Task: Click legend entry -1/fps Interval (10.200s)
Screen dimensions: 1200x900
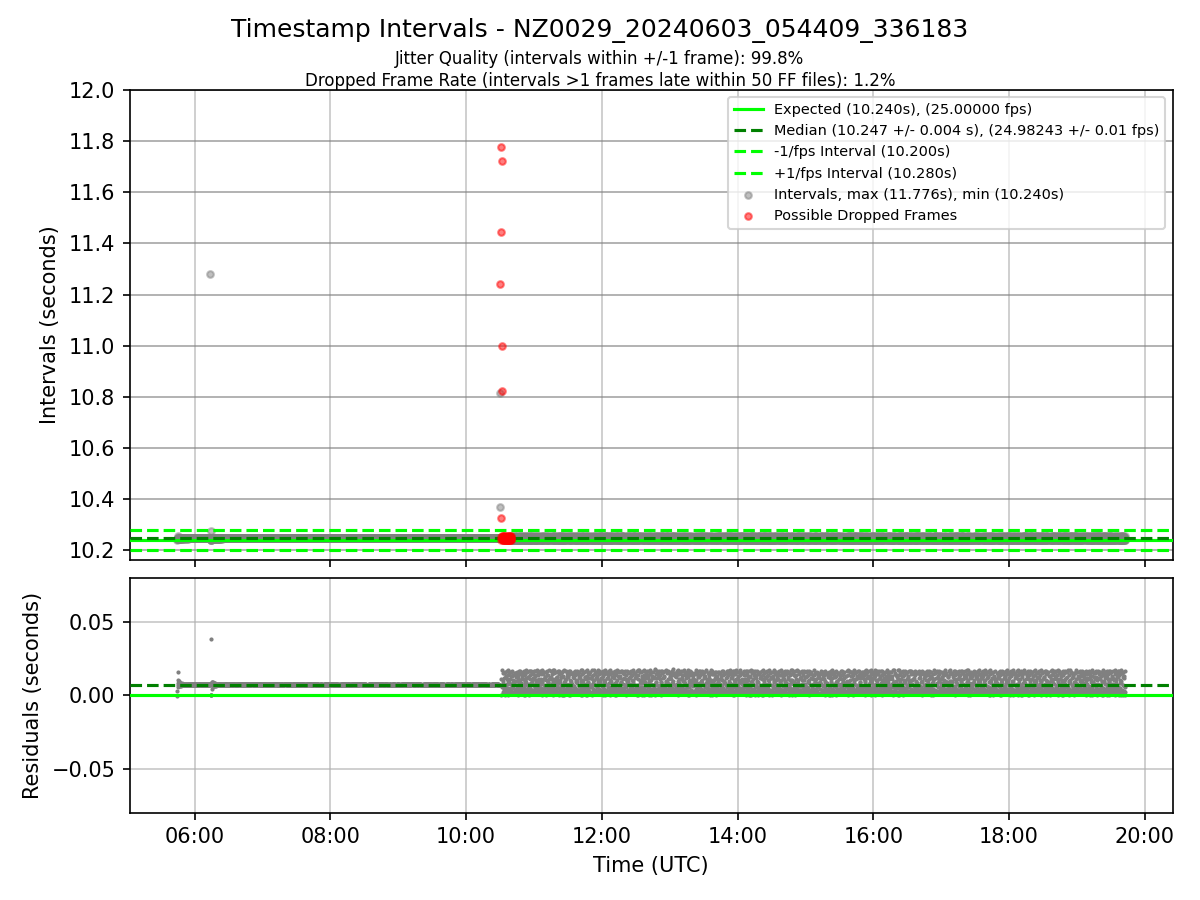Action: pos(862,151)
